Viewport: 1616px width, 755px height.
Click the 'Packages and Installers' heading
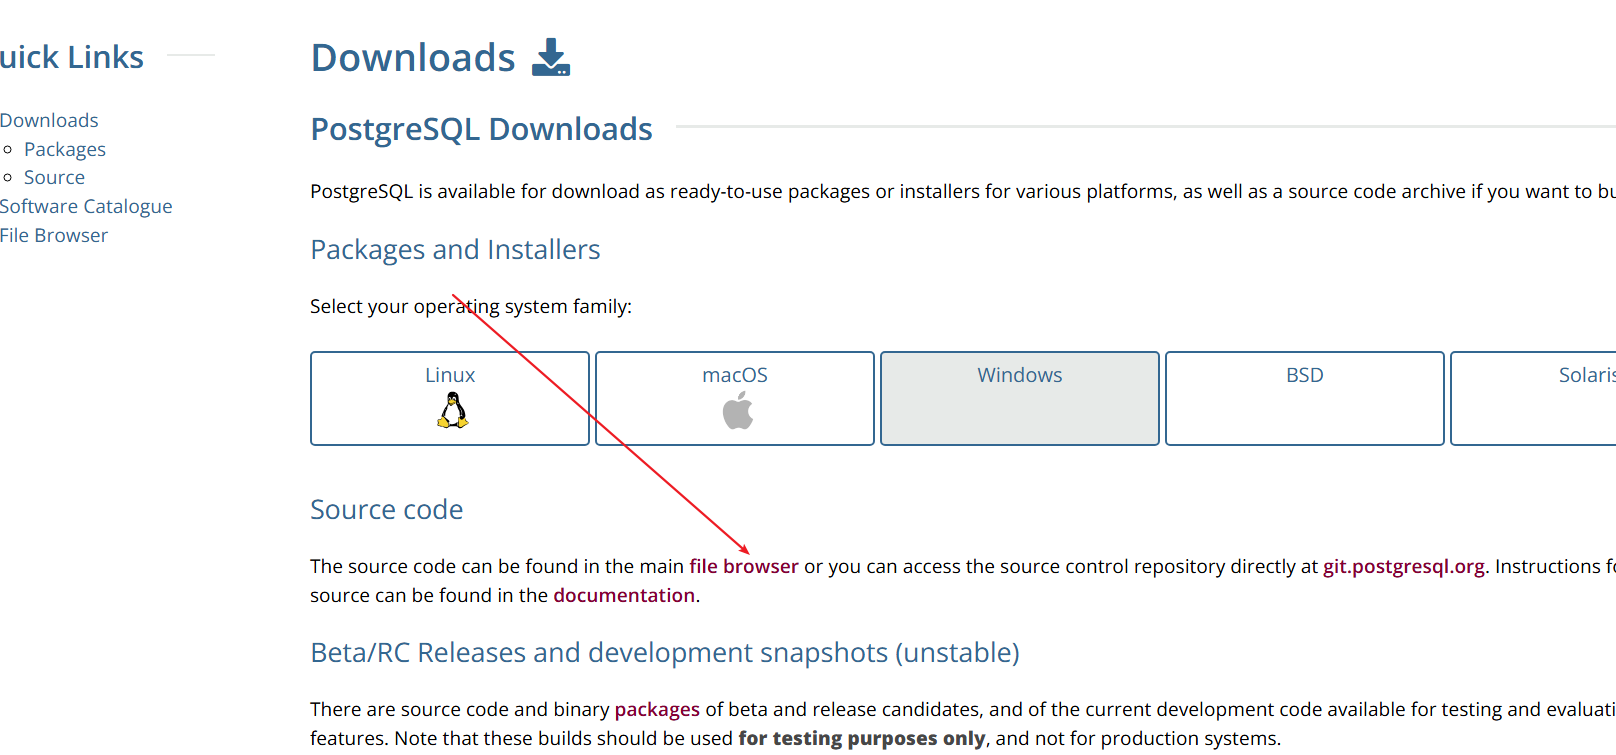[455, 249]
